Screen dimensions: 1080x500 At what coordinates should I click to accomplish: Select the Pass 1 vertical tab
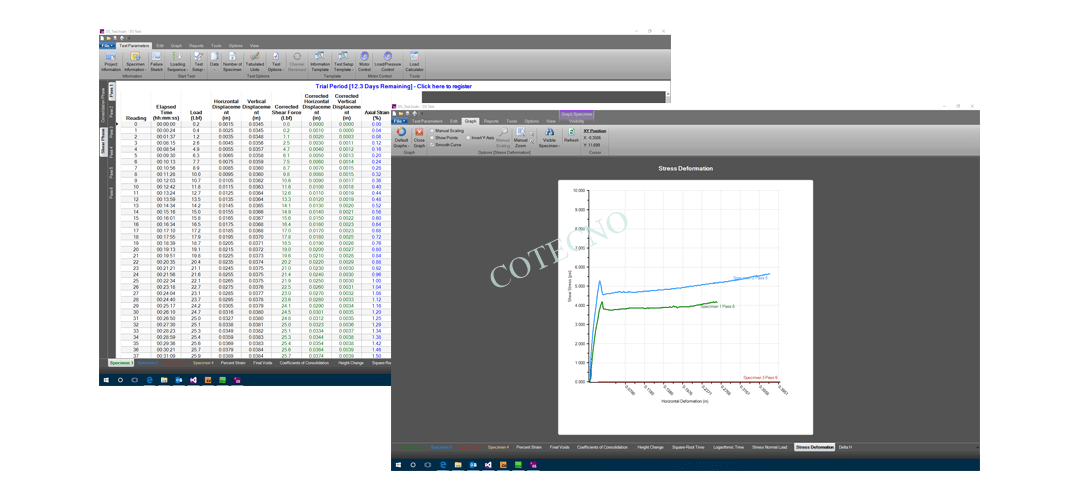(113, 91)
